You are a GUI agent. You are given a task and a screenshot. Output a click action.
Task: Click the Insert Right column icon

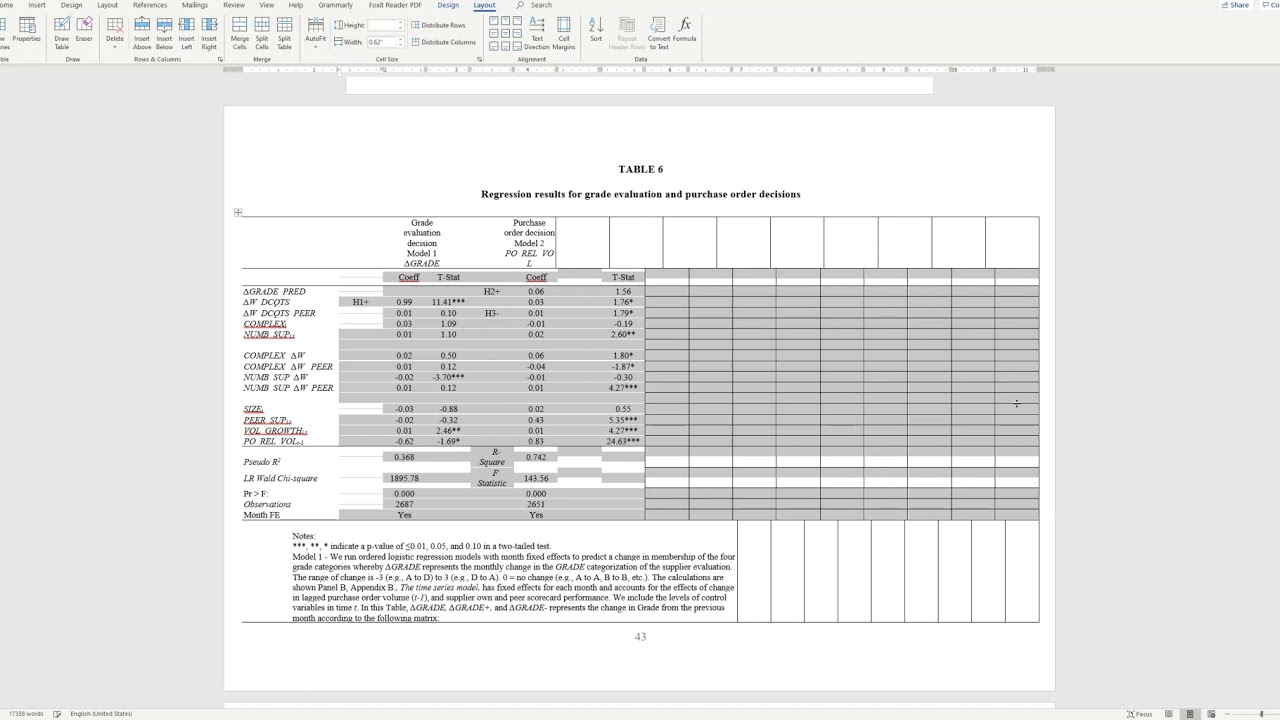[x=209, y=32]
